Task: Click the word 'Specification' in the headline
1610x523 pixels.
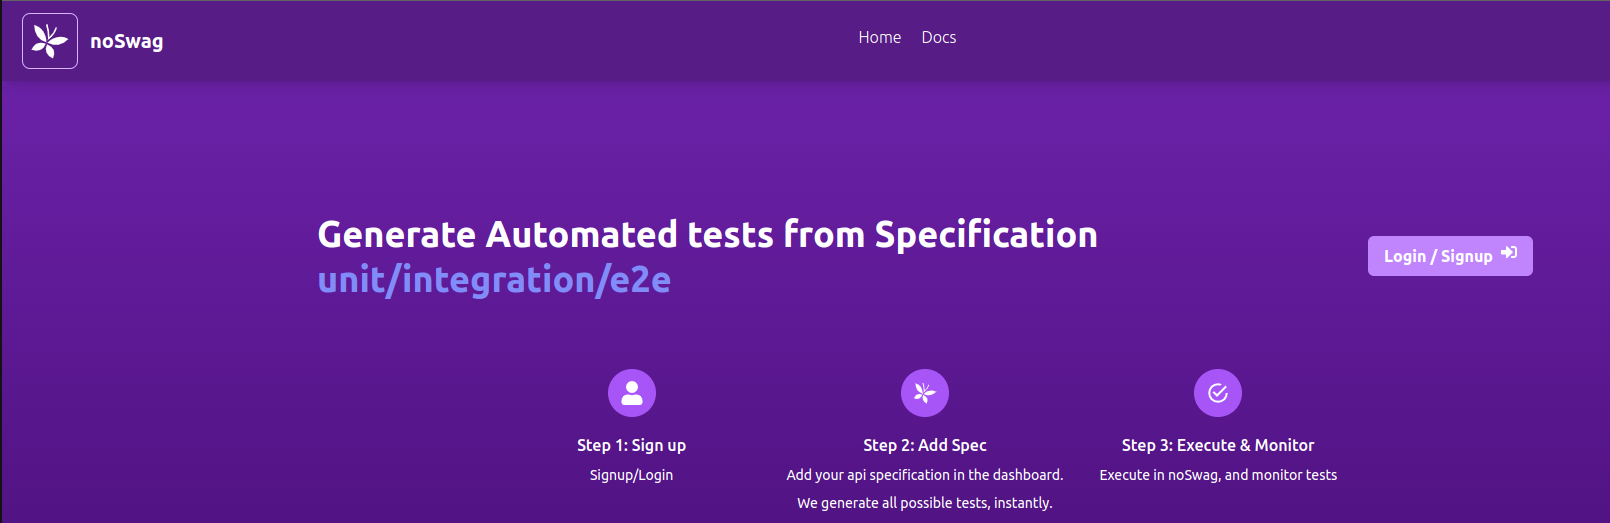Action: (x=986, y=236)
